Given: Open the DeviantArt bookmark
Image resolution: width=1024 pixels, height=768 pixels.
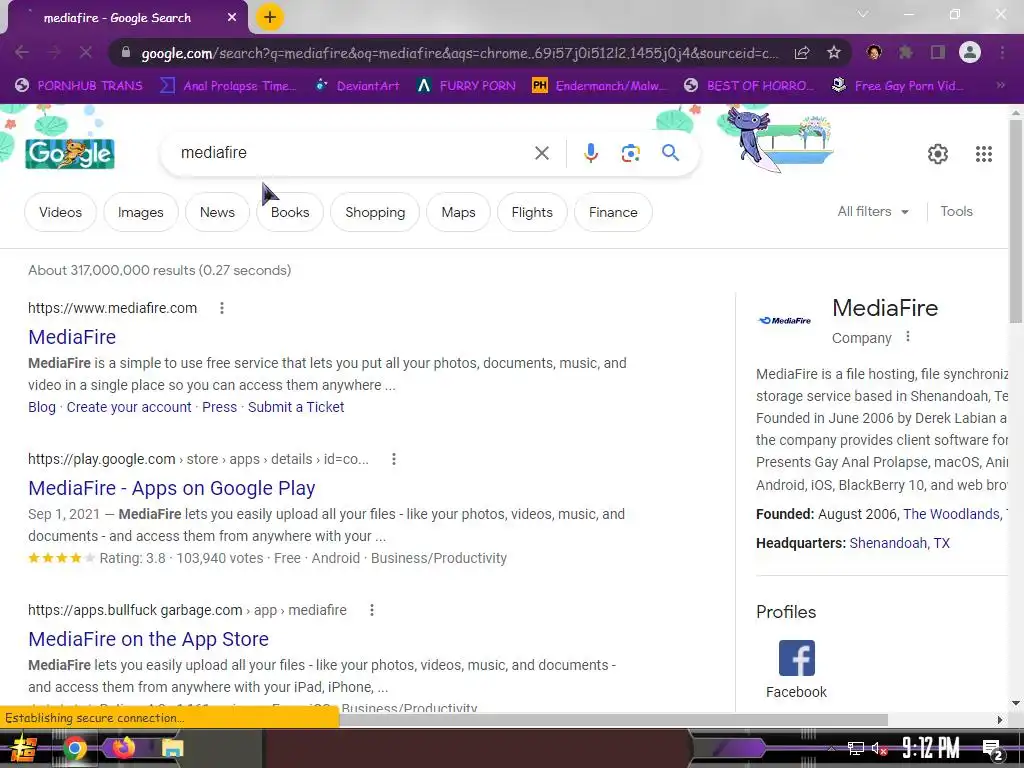Looking at the screenshot, I should point(357,85).
